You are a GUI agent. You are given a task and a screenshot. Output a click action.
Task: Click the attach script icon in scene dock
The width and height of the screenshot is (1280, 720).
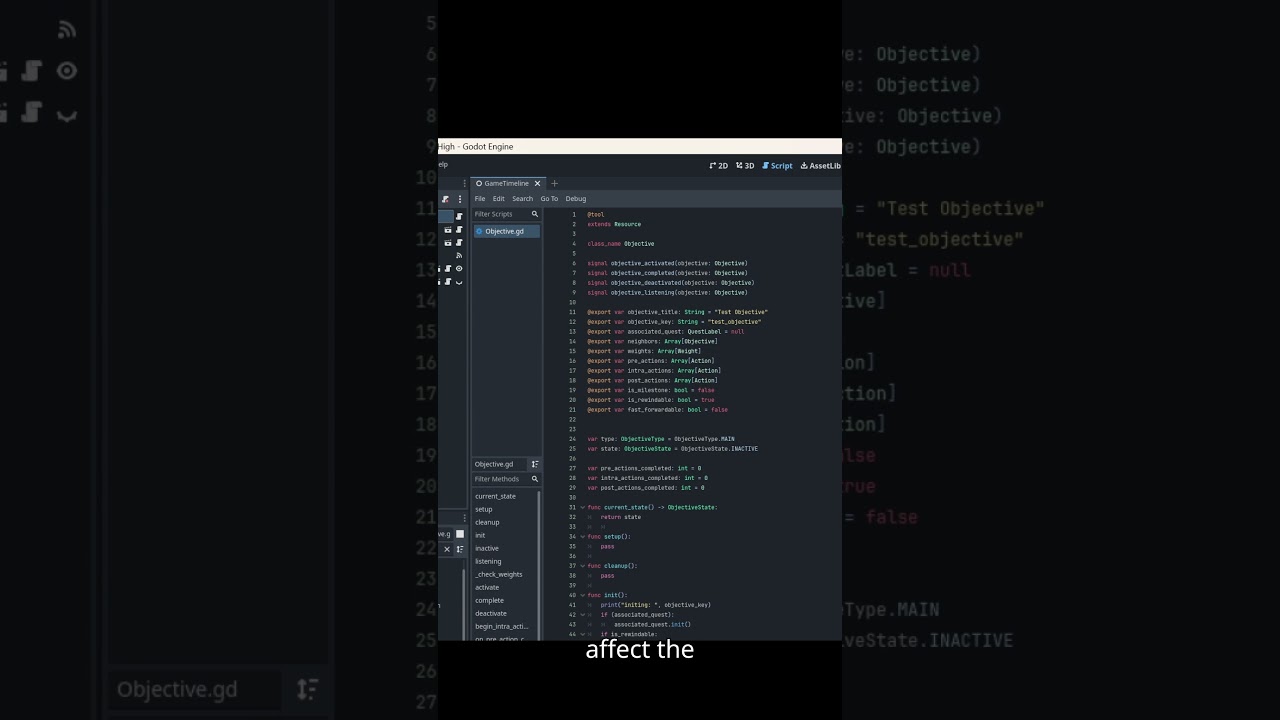(445, 199)
